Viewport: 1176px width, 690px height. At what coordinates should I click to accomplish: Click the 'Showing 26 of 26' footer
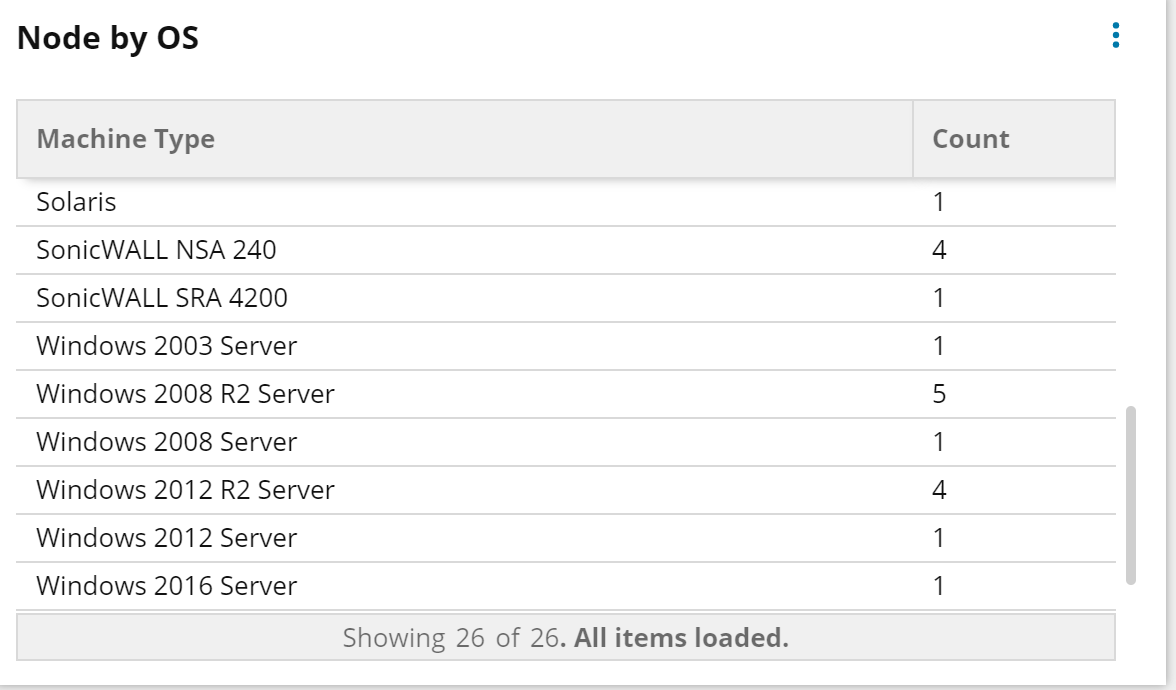pyautogui.click(x=566, y=638)
